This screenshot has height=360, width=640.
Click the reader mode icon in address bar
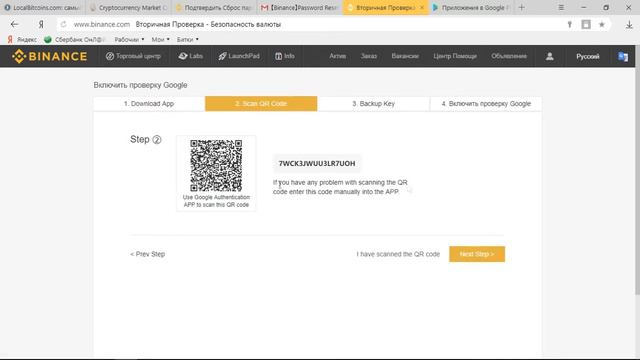[586, 24]
